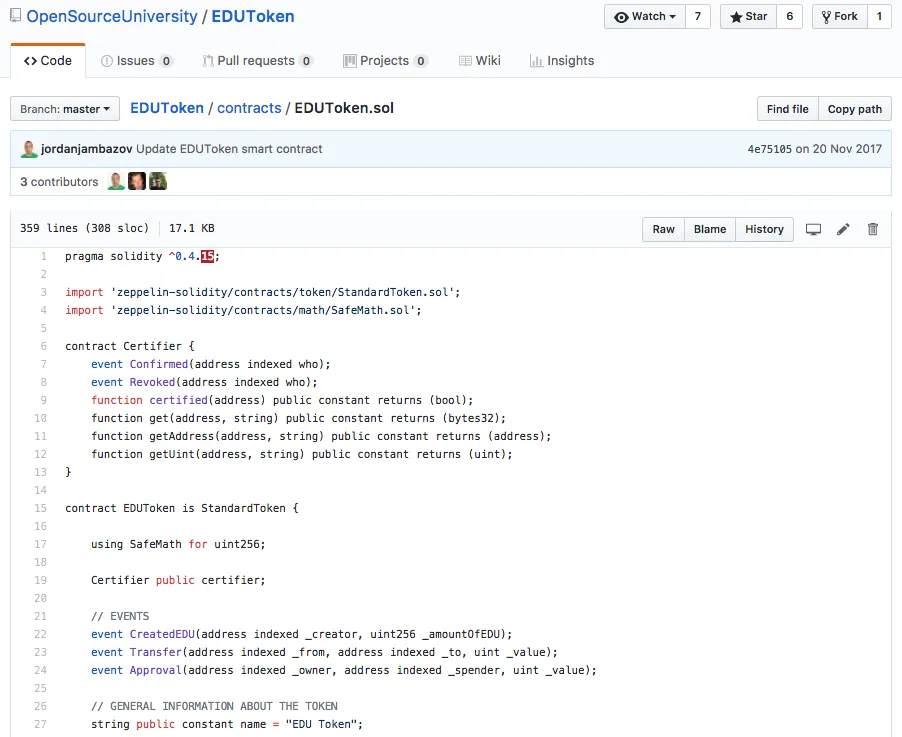Open EDUToken repository title link
The image size is (902, 737).
[253, 16]
